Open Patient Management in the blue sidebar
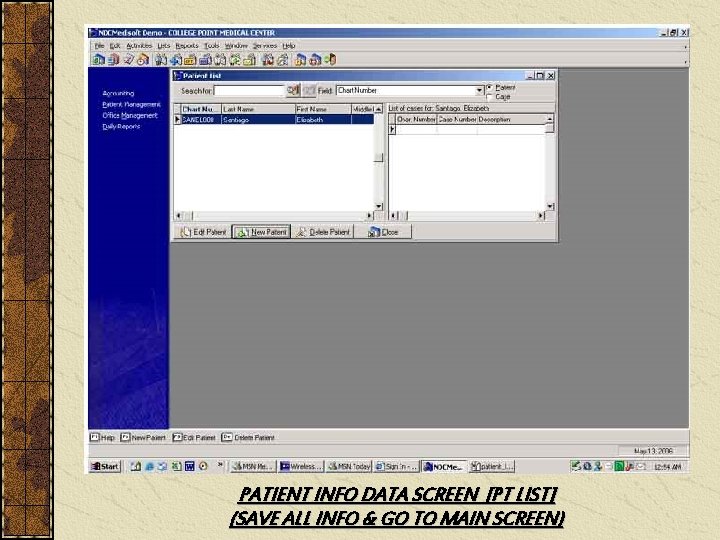Viewport: 720px width, 540px height. point(131,105)
